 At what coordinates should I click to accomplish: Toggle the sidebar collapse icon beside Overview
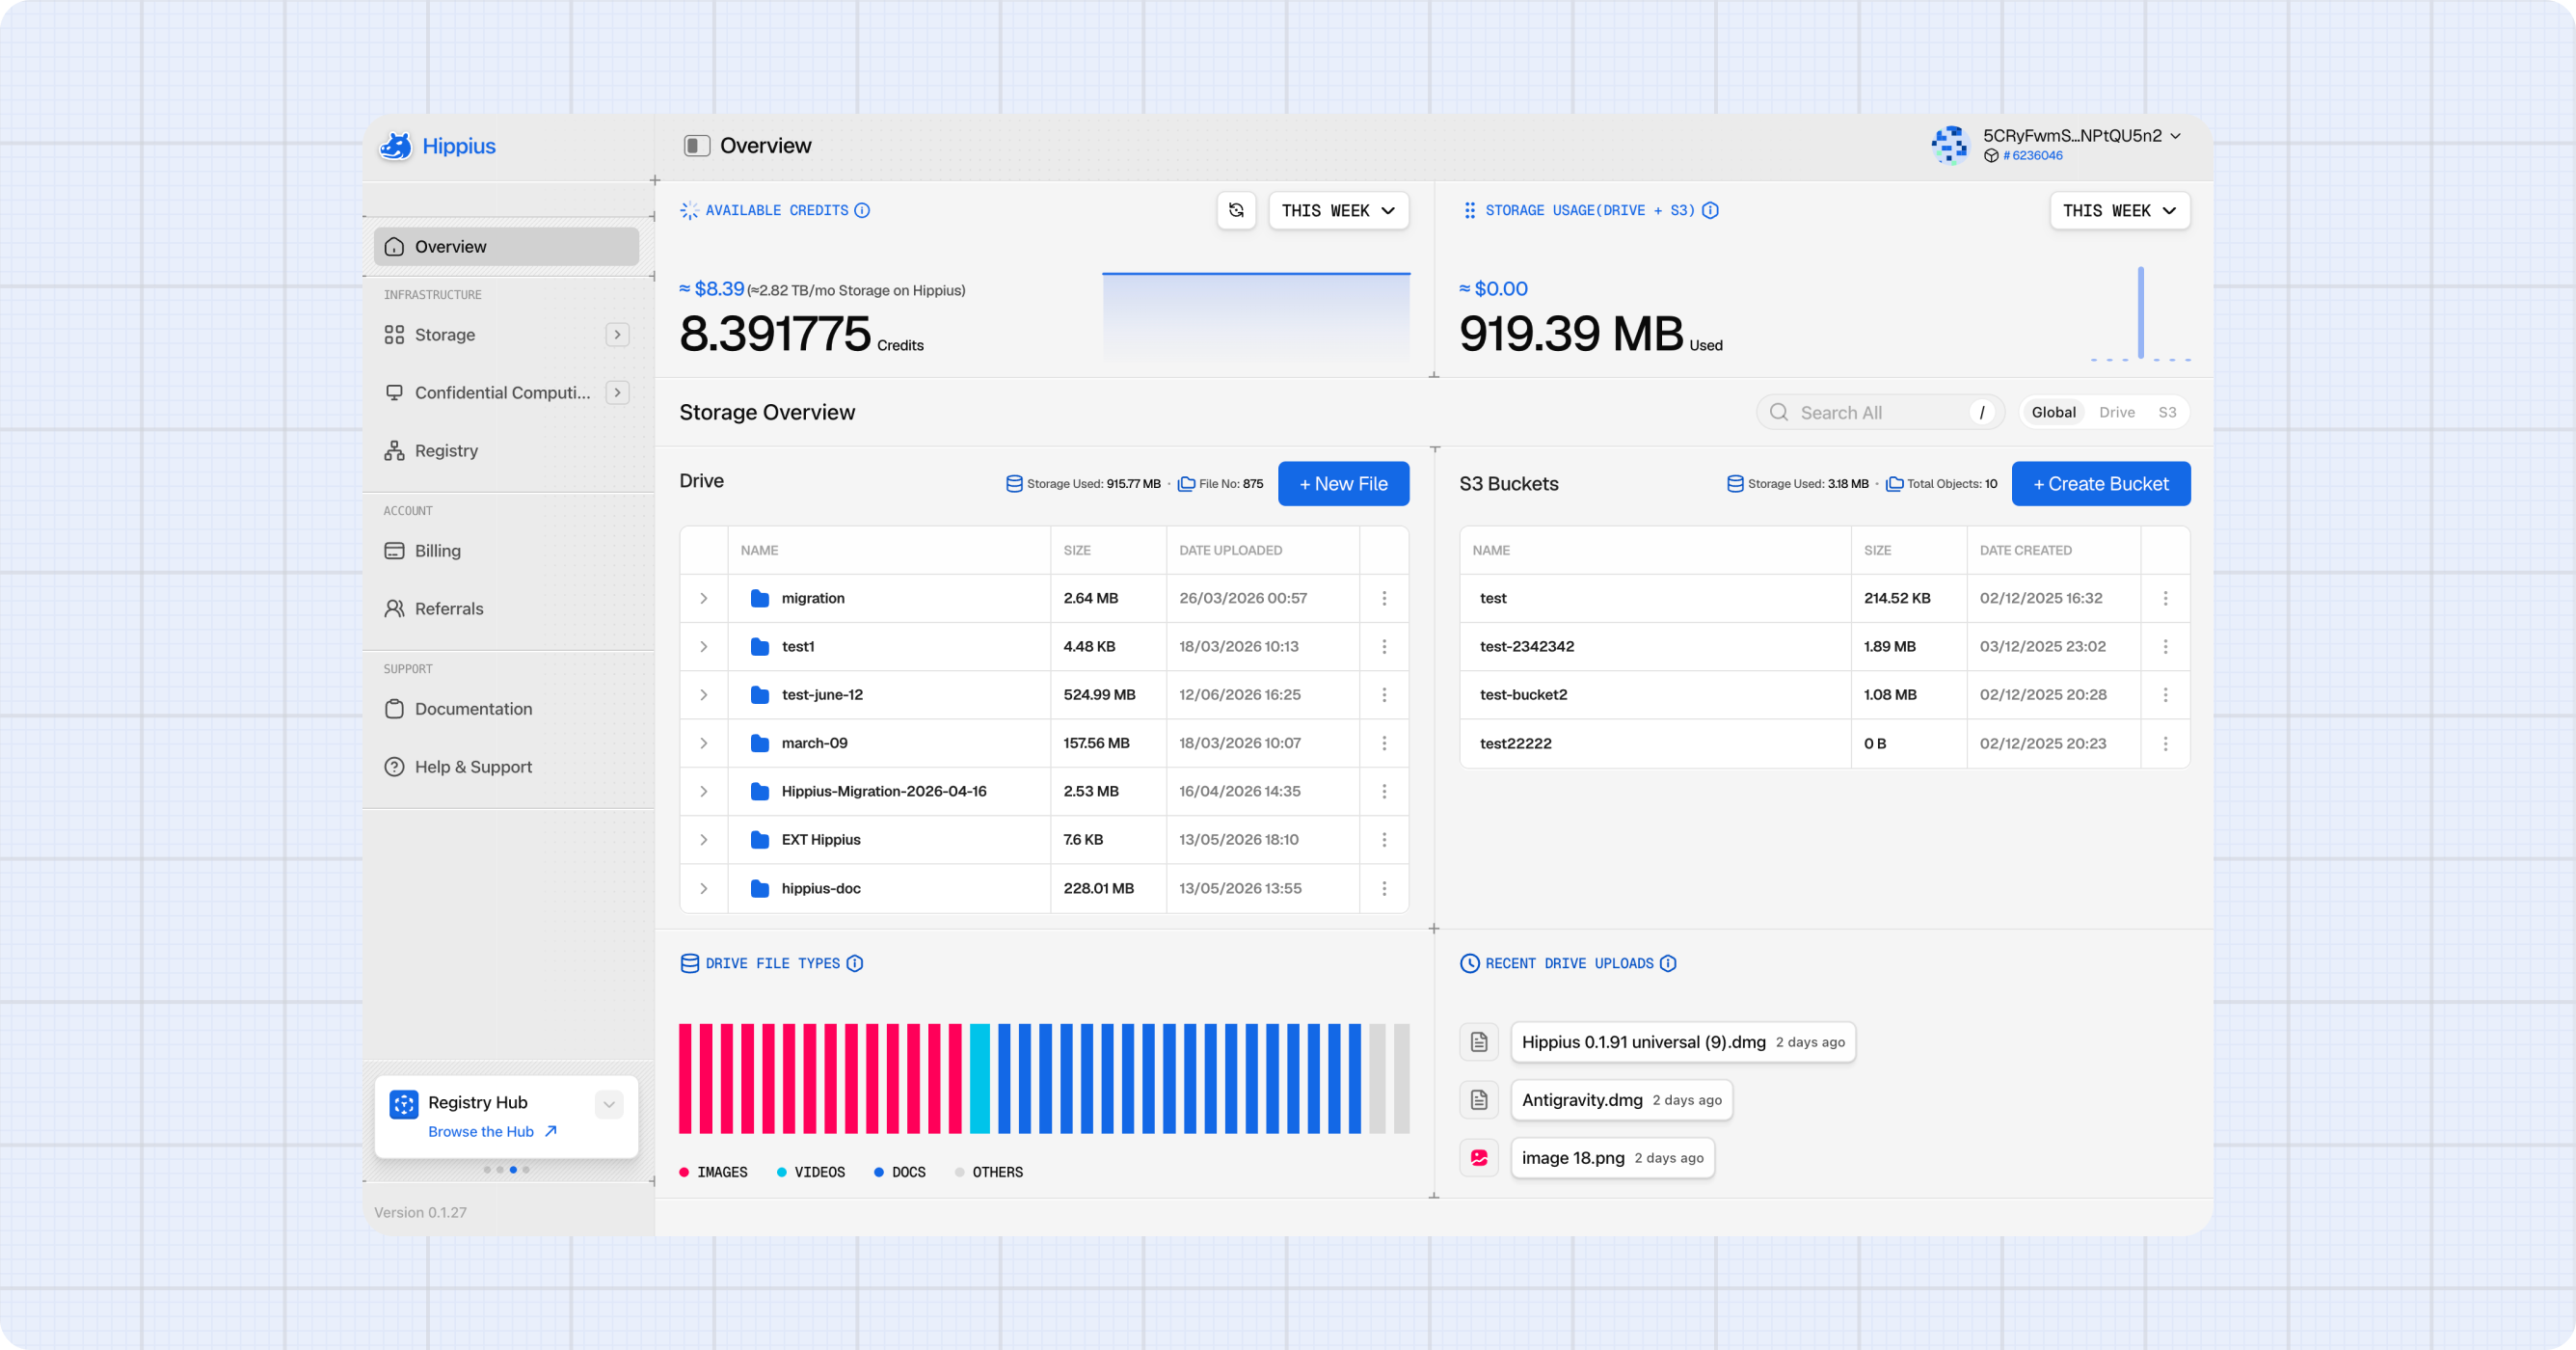pos(697,146)
